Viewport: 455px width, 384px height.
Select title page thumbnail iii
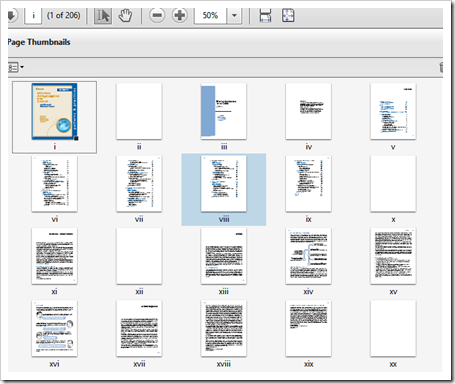(x=224, y=111)
